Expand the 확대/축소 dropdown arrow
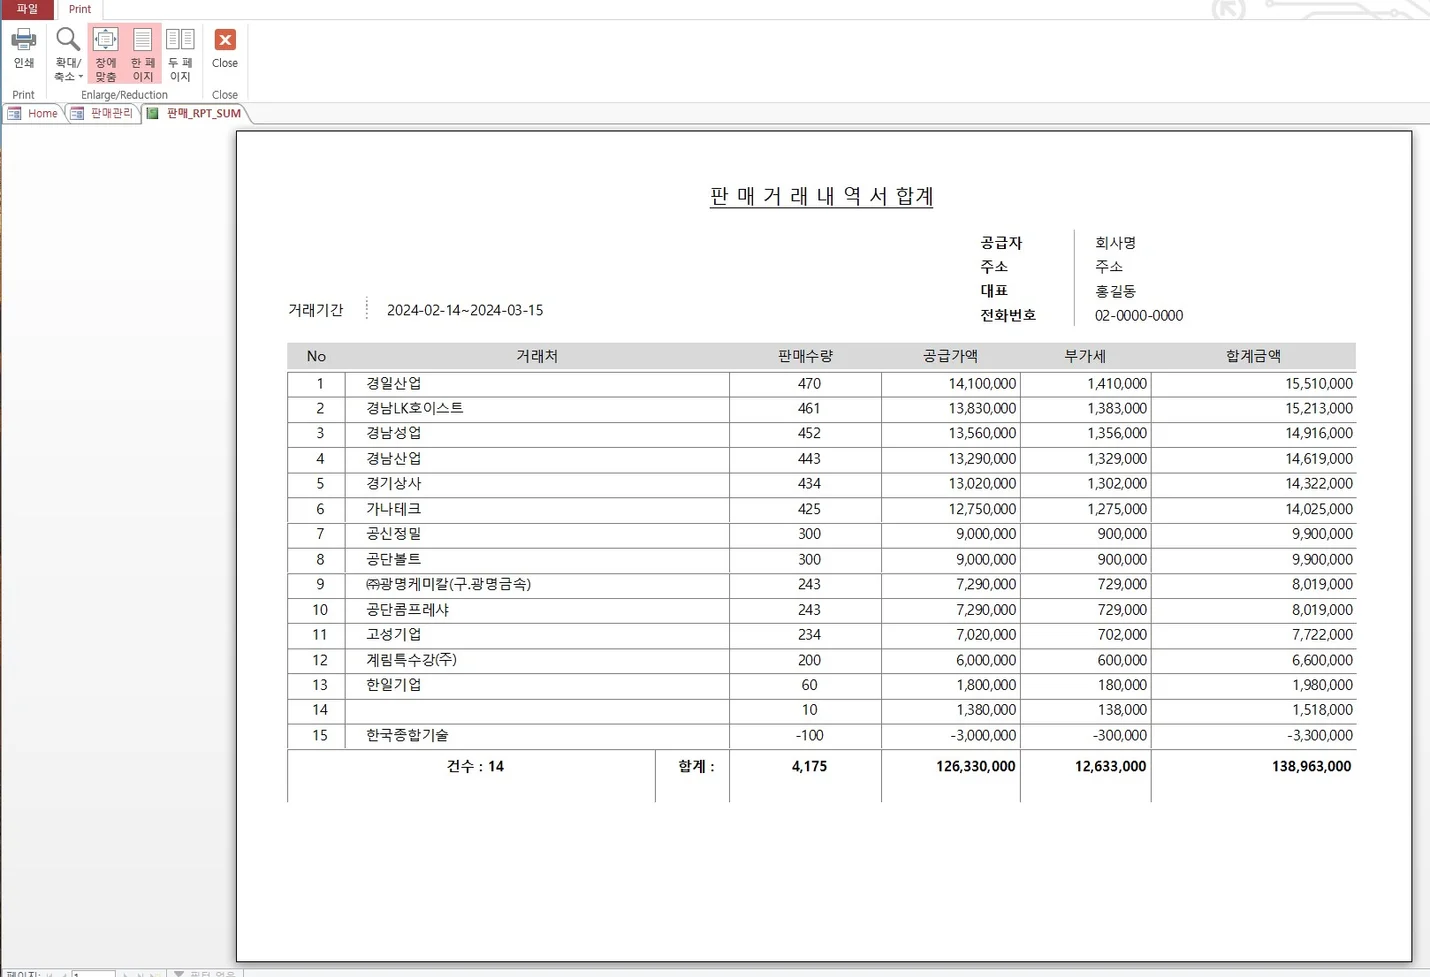This screenshot has width=1430, height=977. pos(81,77)
